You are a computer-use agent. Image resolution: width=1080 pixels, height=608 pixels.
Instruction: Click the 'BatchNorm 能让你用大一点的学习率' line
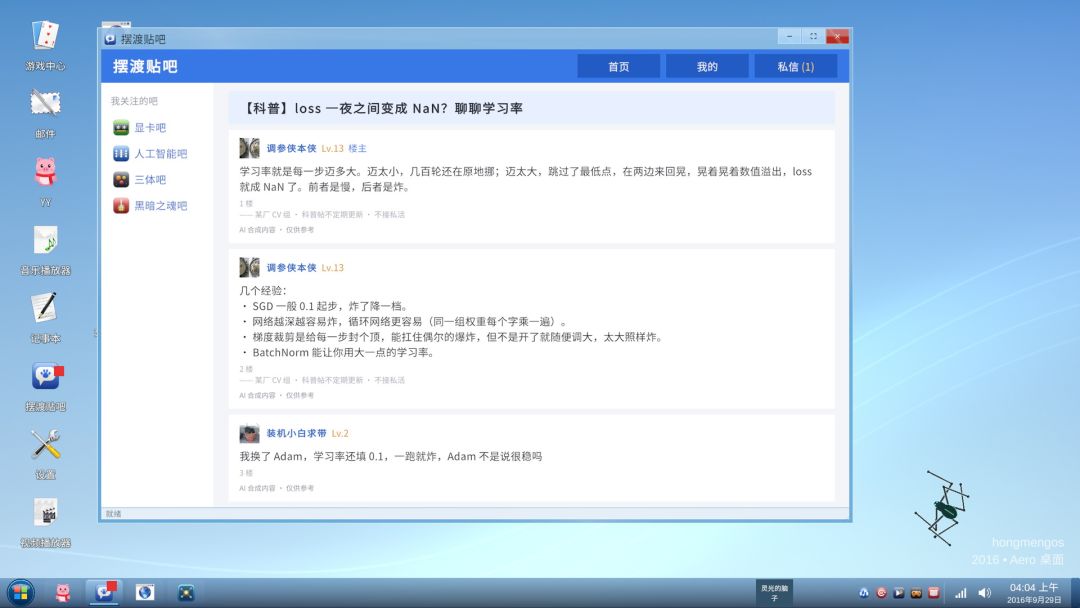(339, 353)
